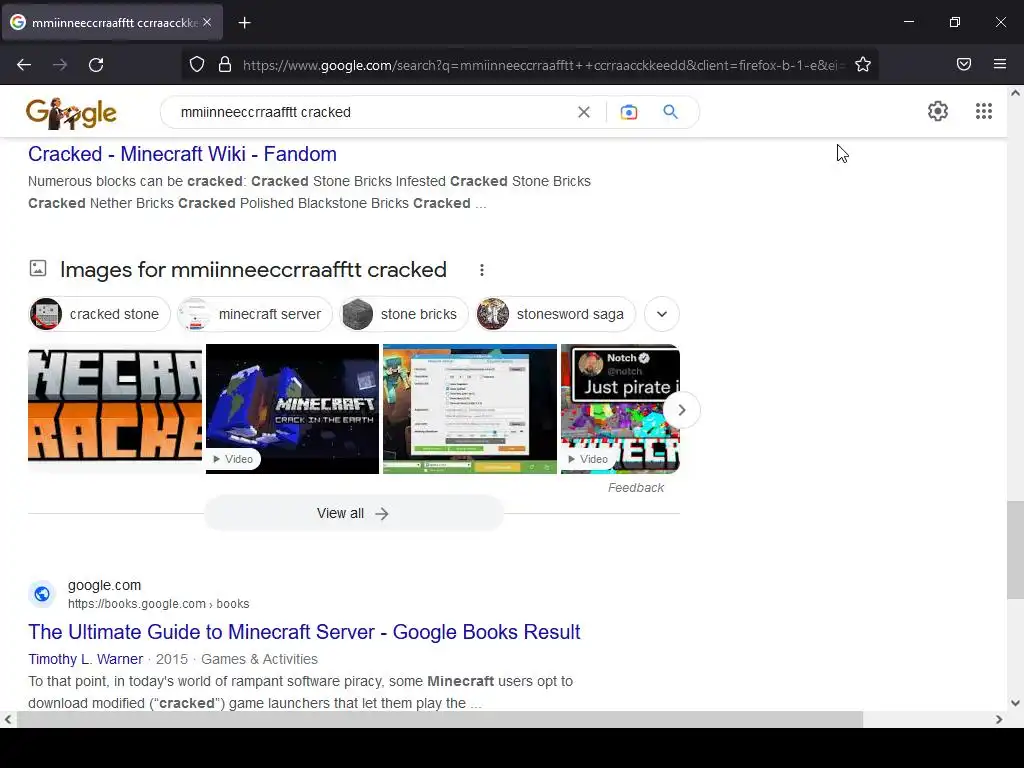
Task: Click vertical scrollbar up arrow
Action: tap(1015, 93)
